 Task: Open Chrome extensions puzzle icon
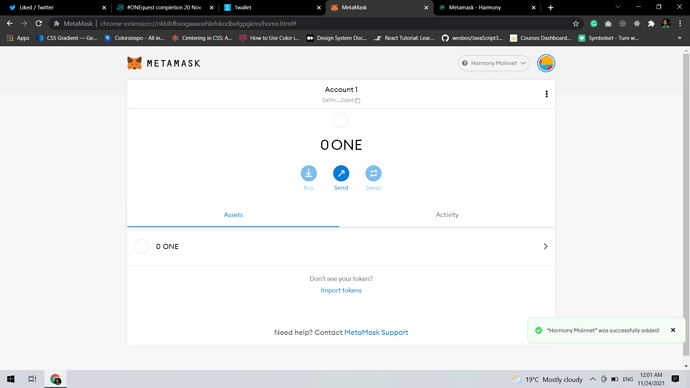(x=651, y=24)
